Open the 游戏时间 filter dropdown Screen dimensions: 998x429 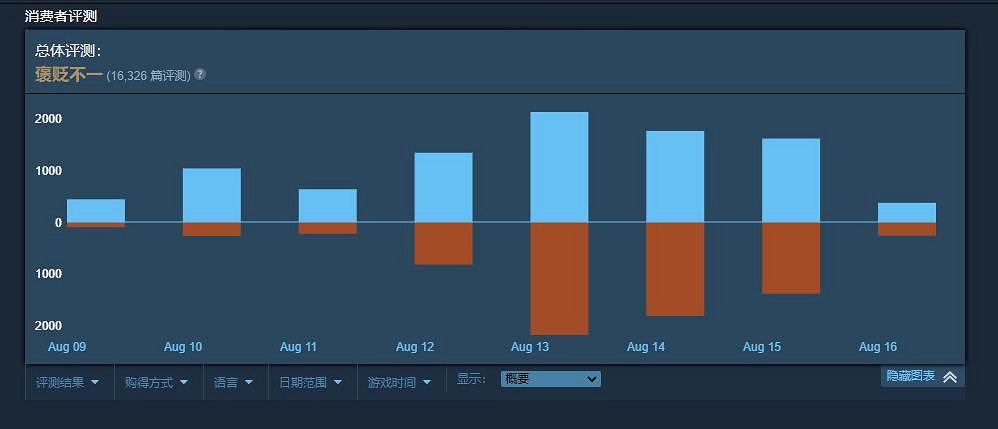[399, 382]
